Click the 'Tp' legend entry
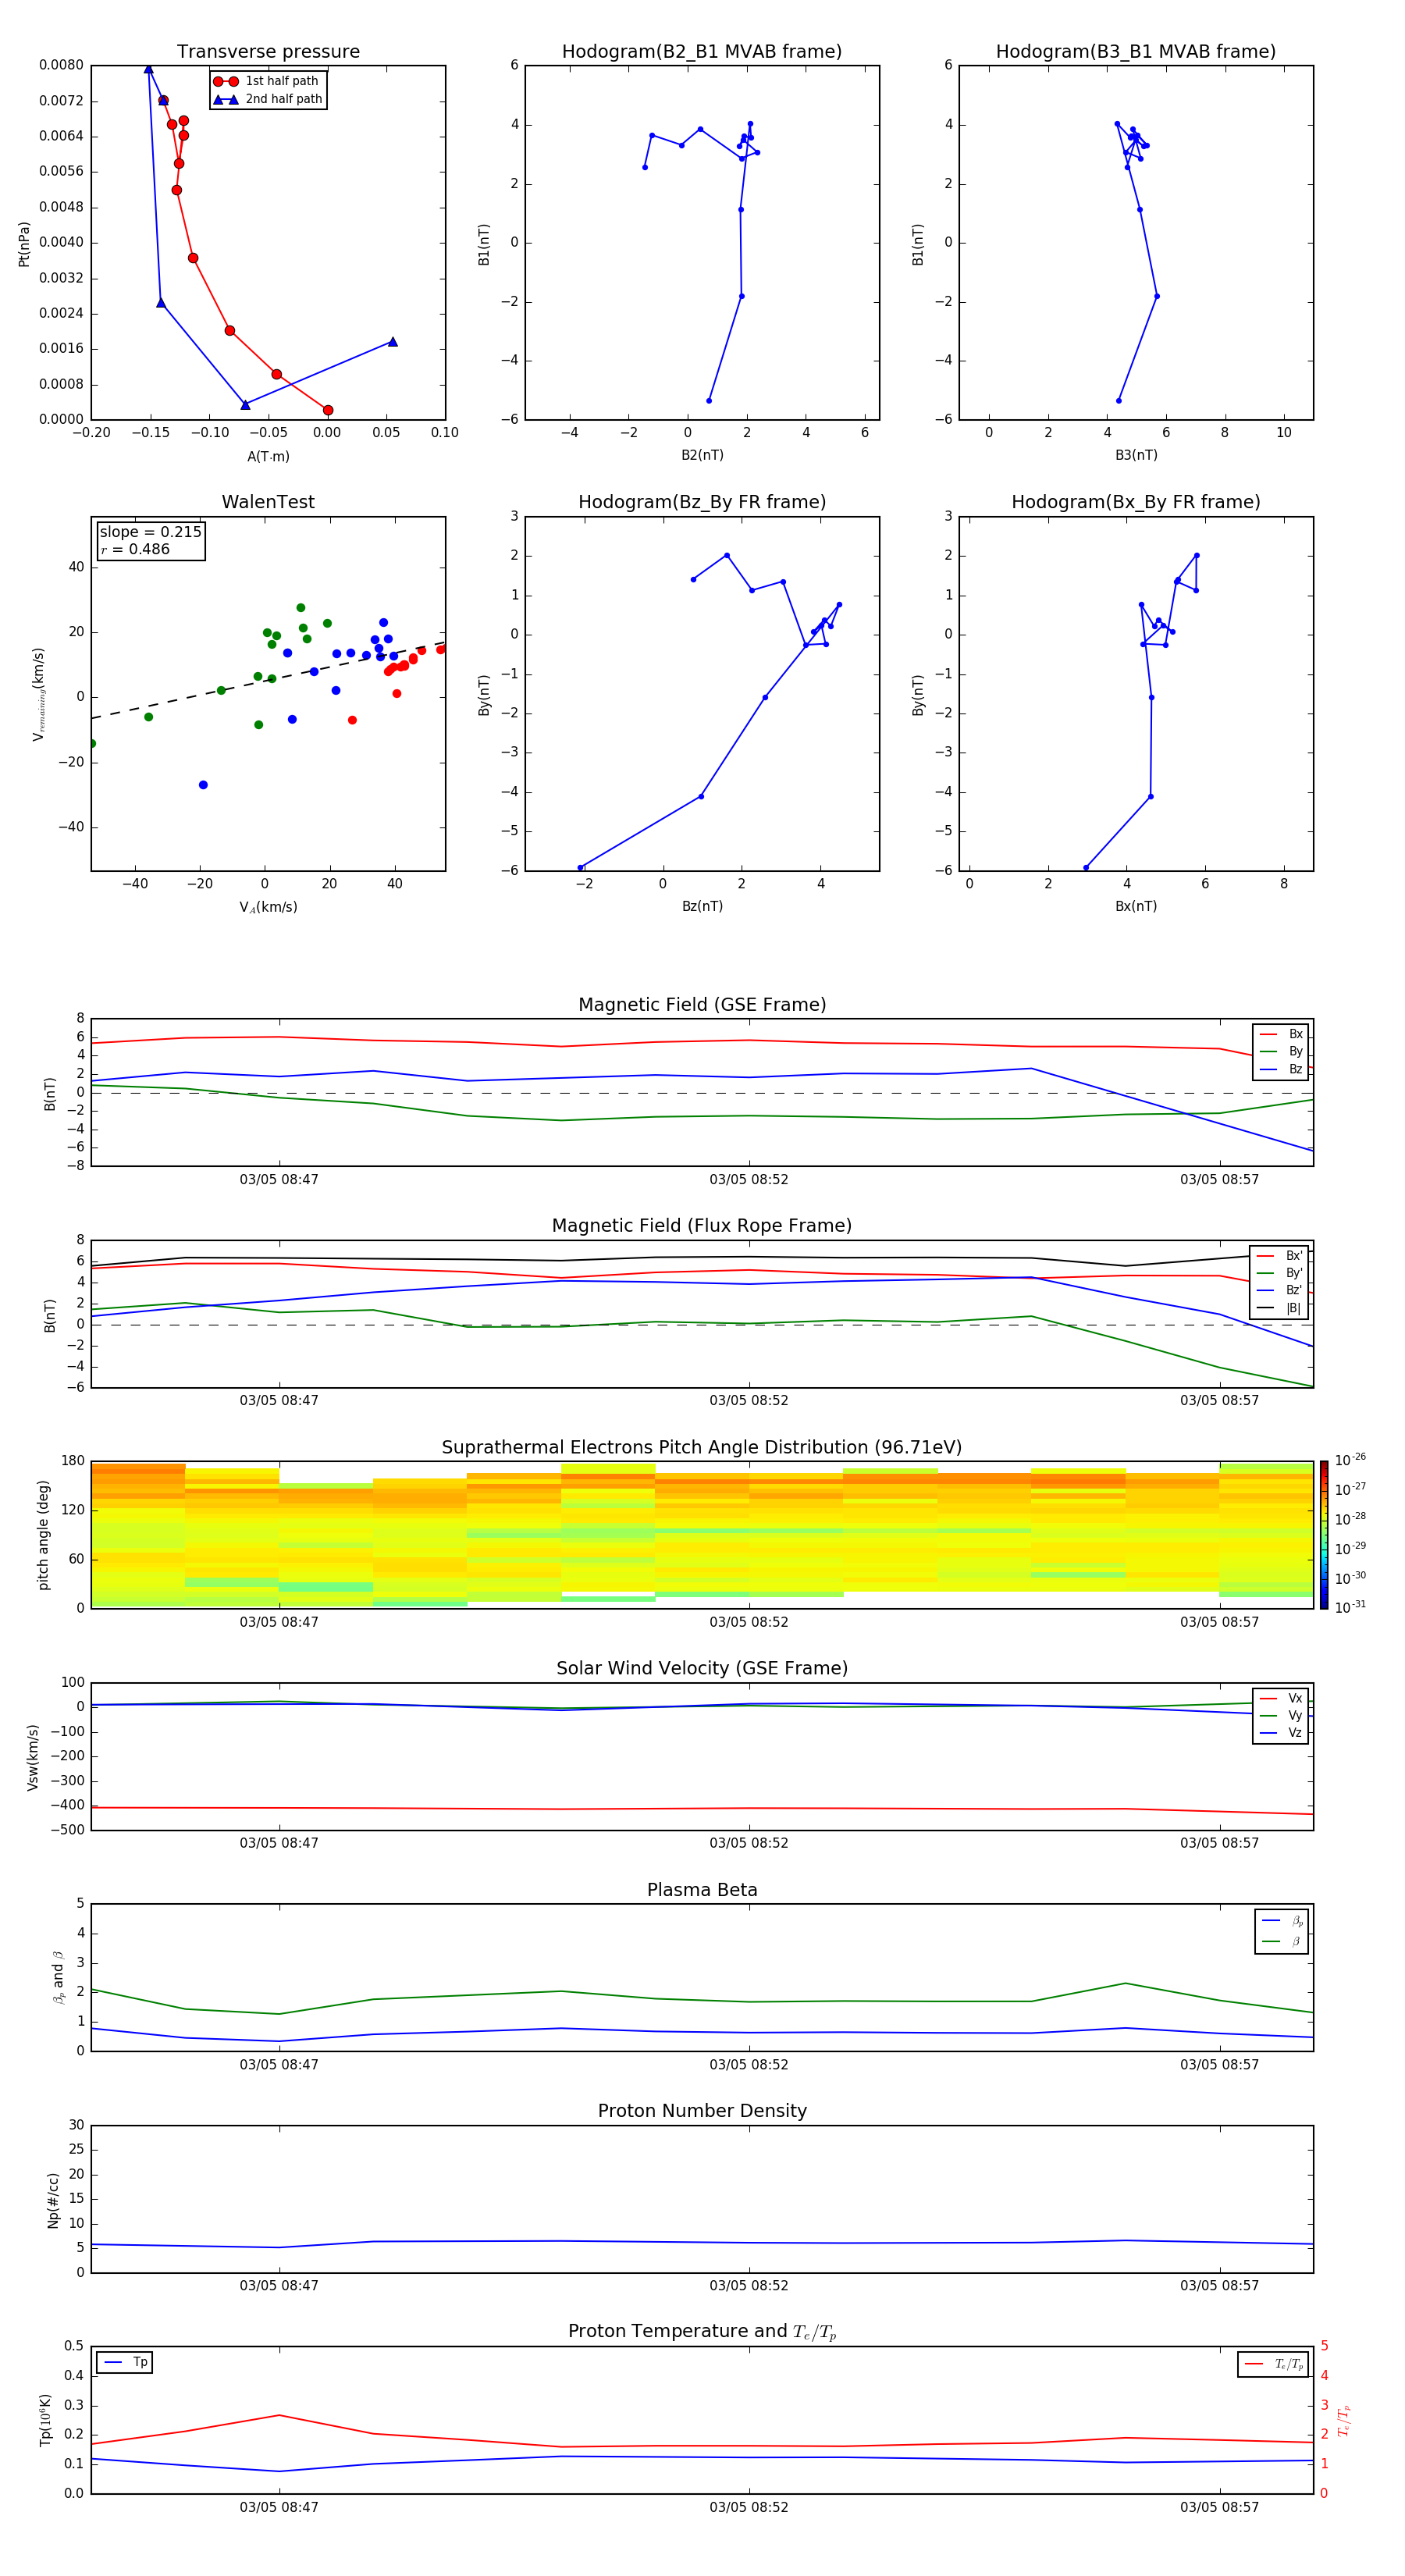Image resolution: width=1405 pixels, height=2576 pixels. (125, 2362)
